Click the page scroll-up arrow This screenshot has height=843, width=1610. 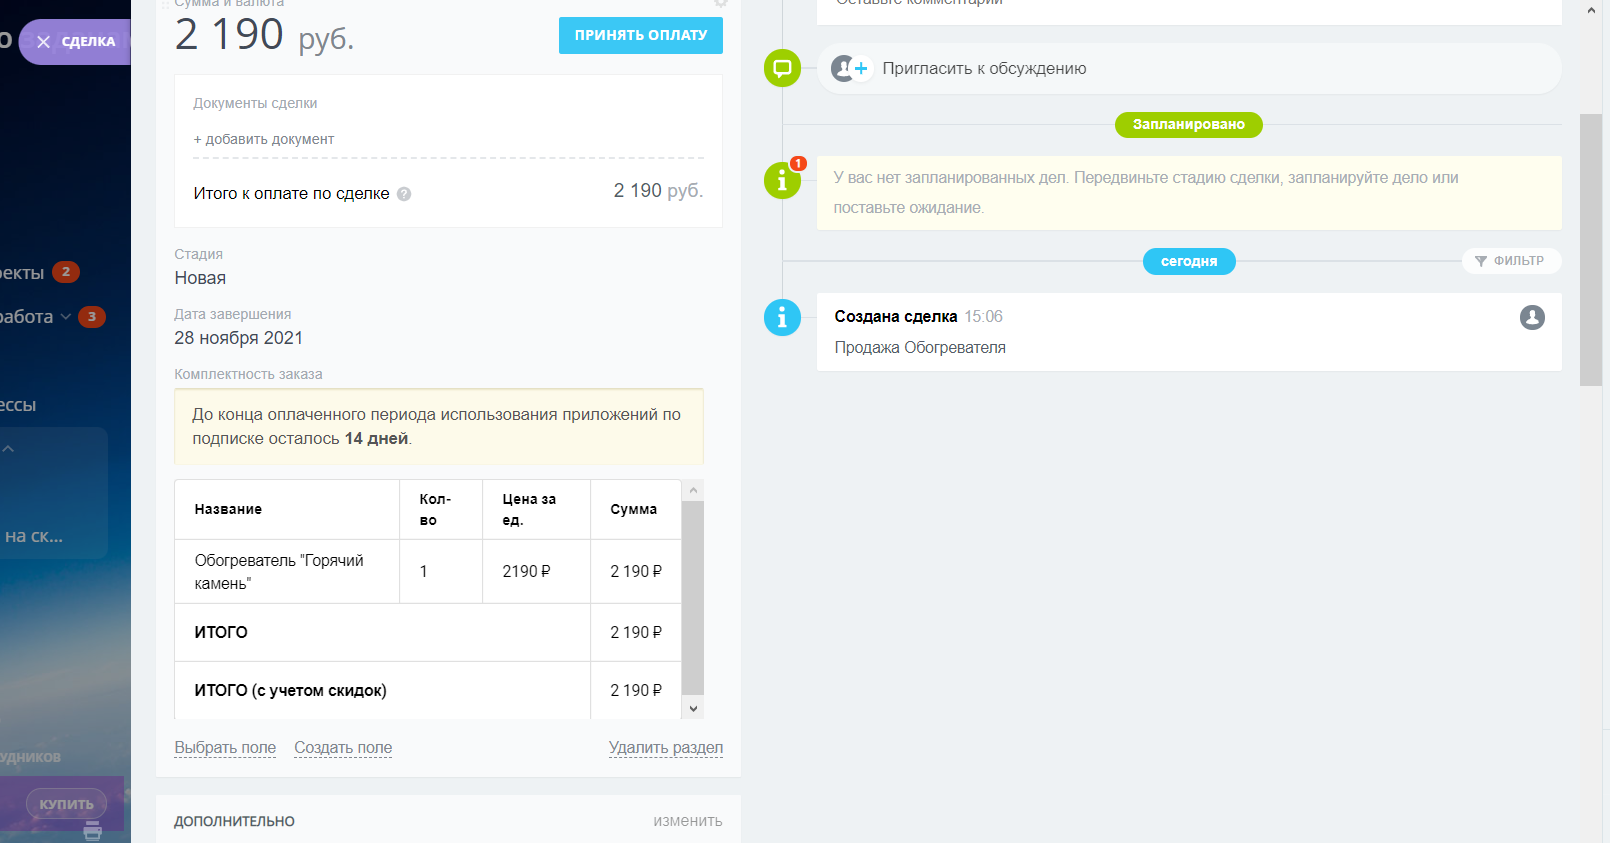(1591, 11)
